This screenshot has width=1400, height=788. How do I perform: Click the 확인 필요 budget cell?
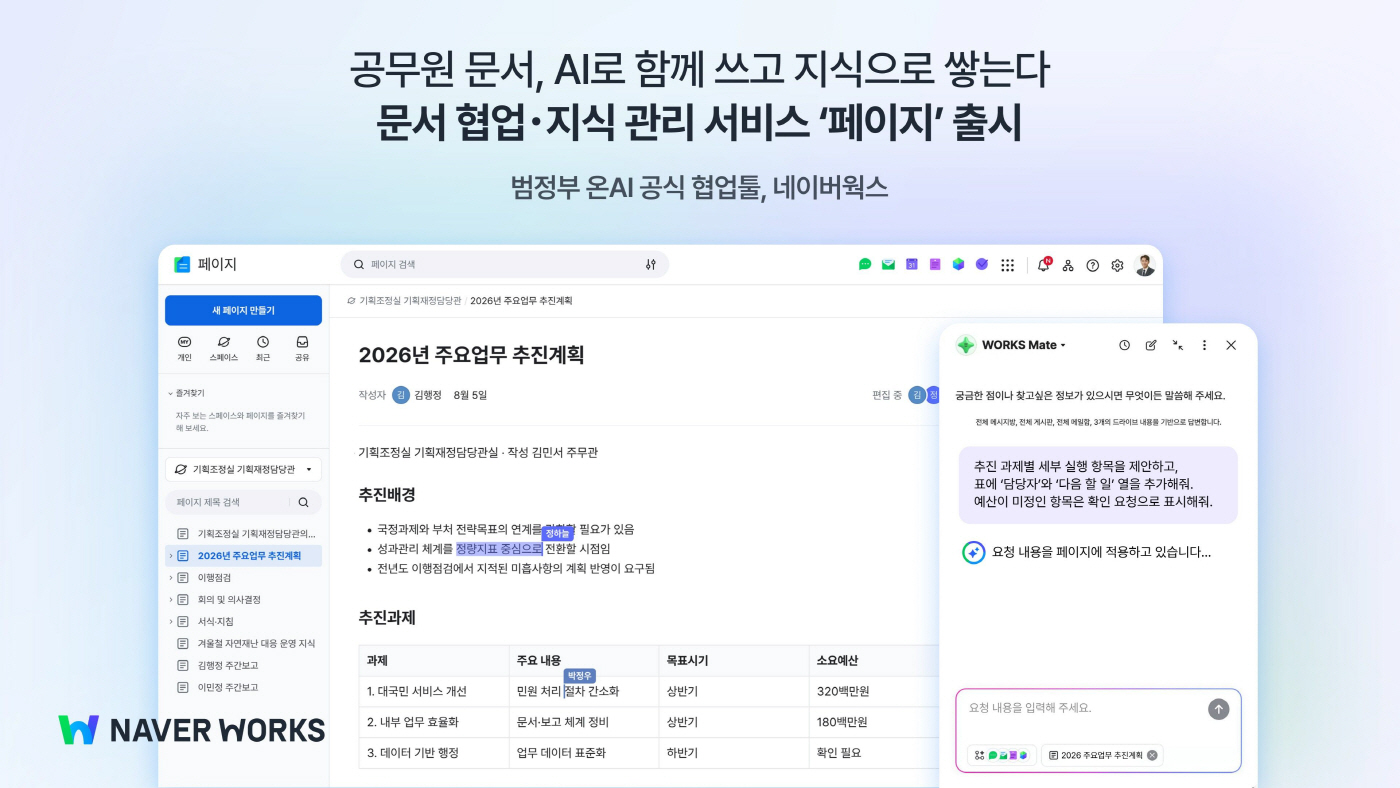[x=875, y=753]
